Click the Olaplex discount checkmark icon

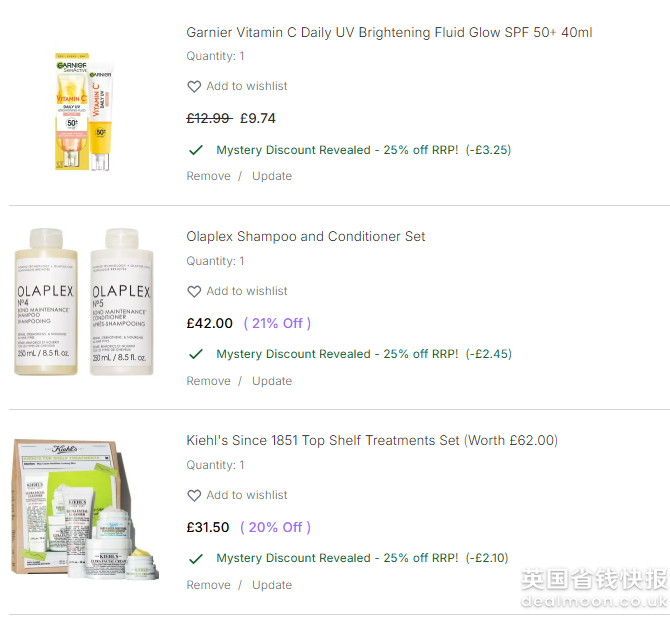pos(196,354)
